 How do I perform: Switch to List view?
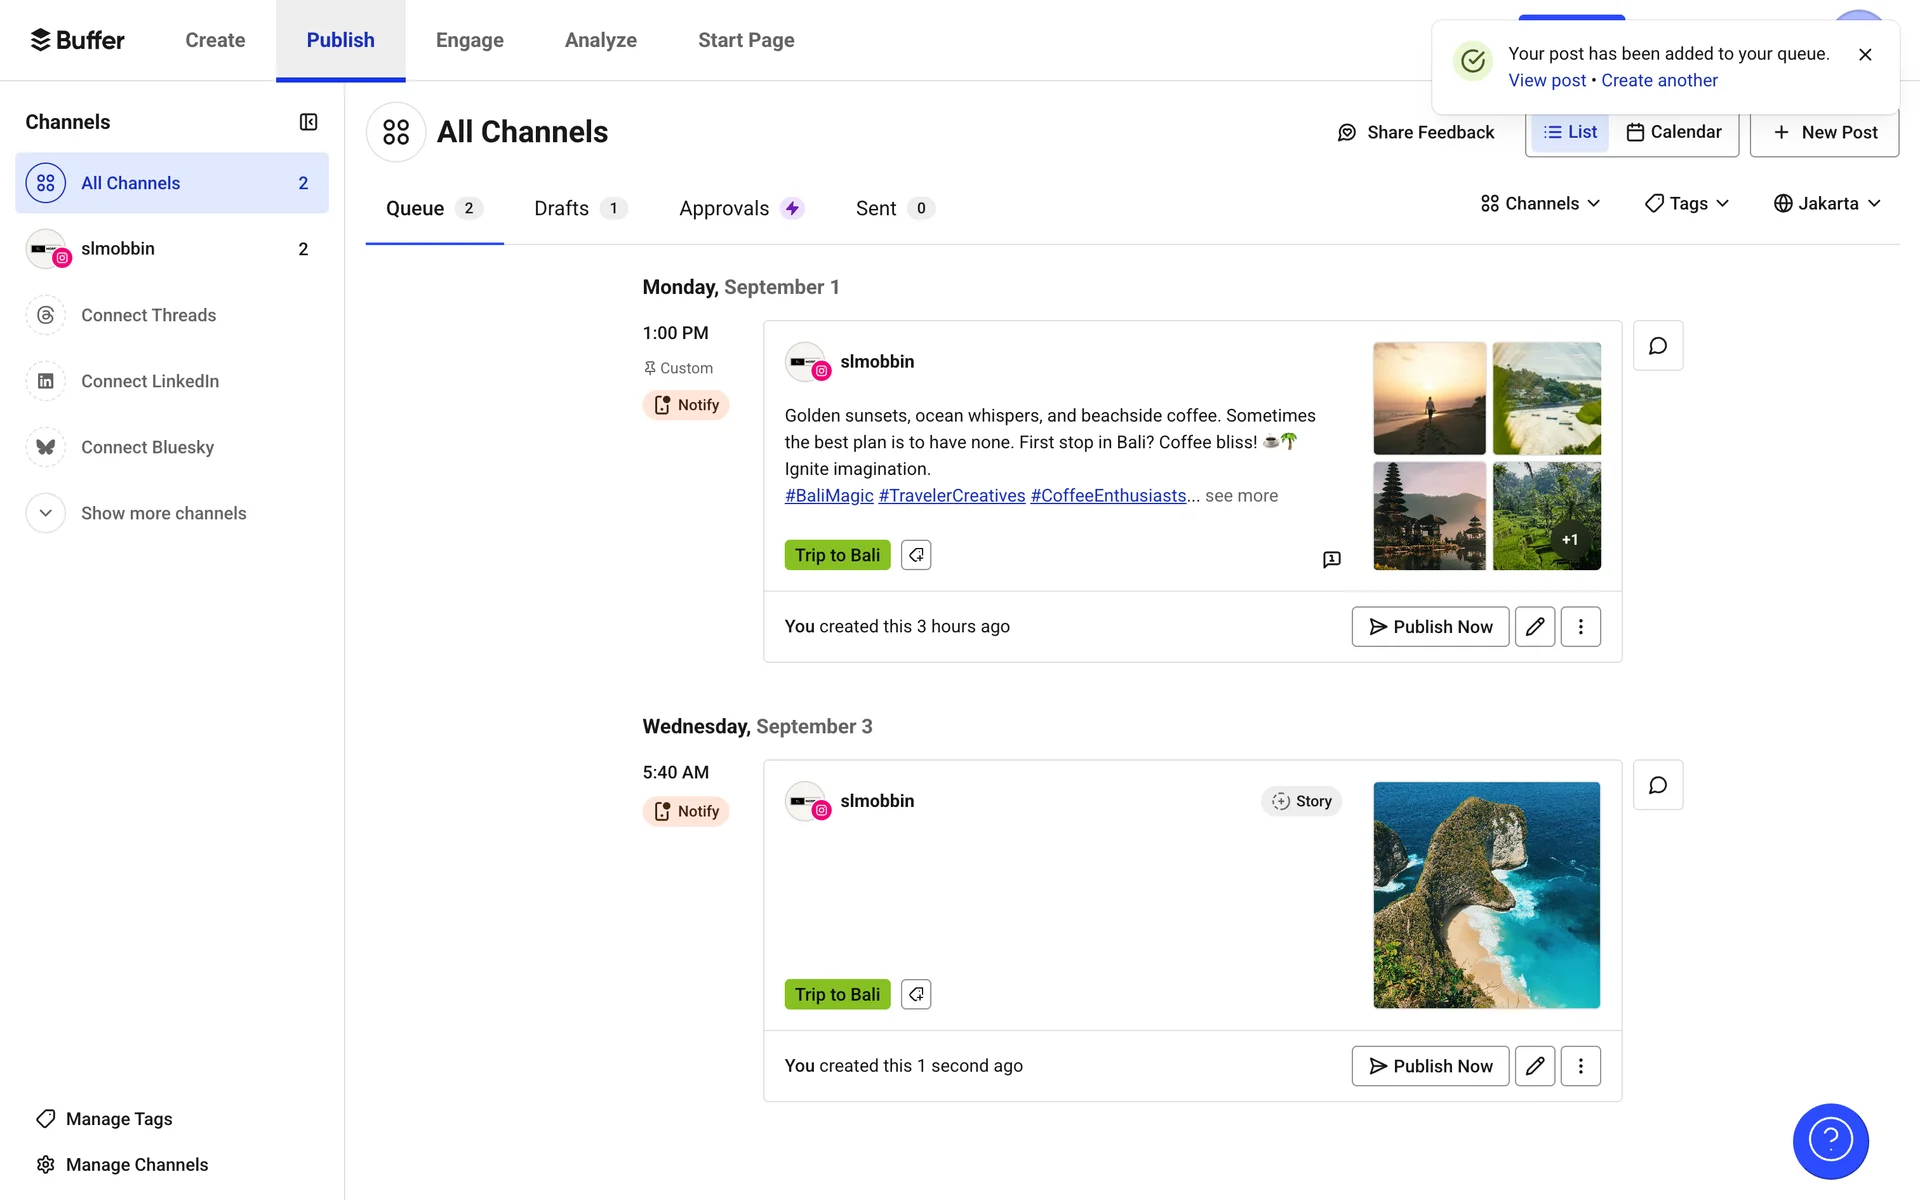pos(1570,132)
